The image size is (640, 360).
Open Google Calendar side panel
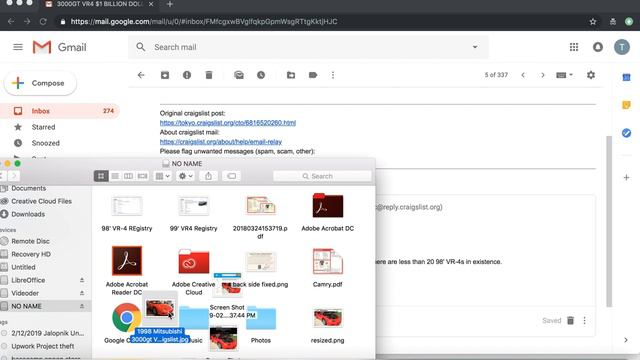click(627, 77)
